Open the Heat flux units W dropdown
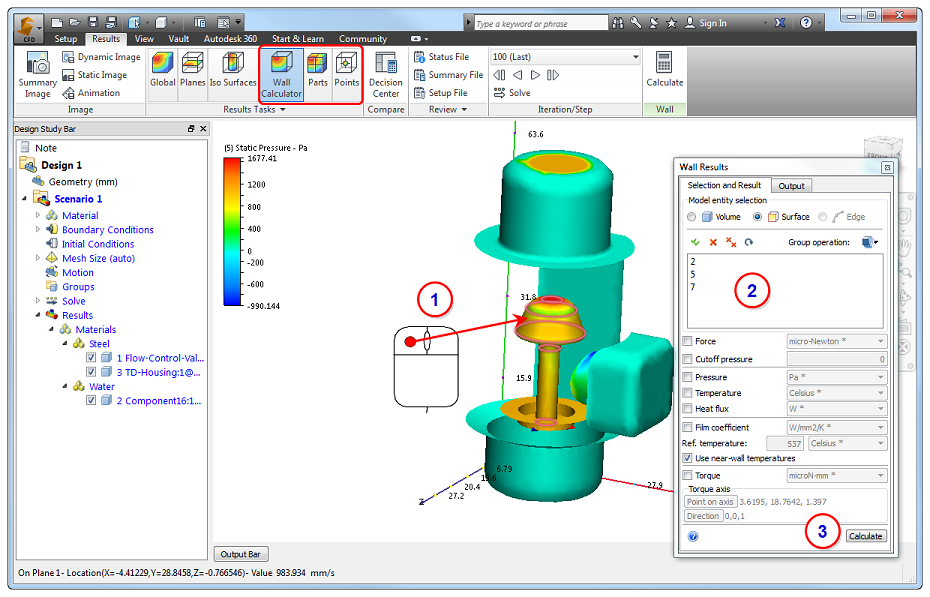The image size is (930, 597). (836, 408)
